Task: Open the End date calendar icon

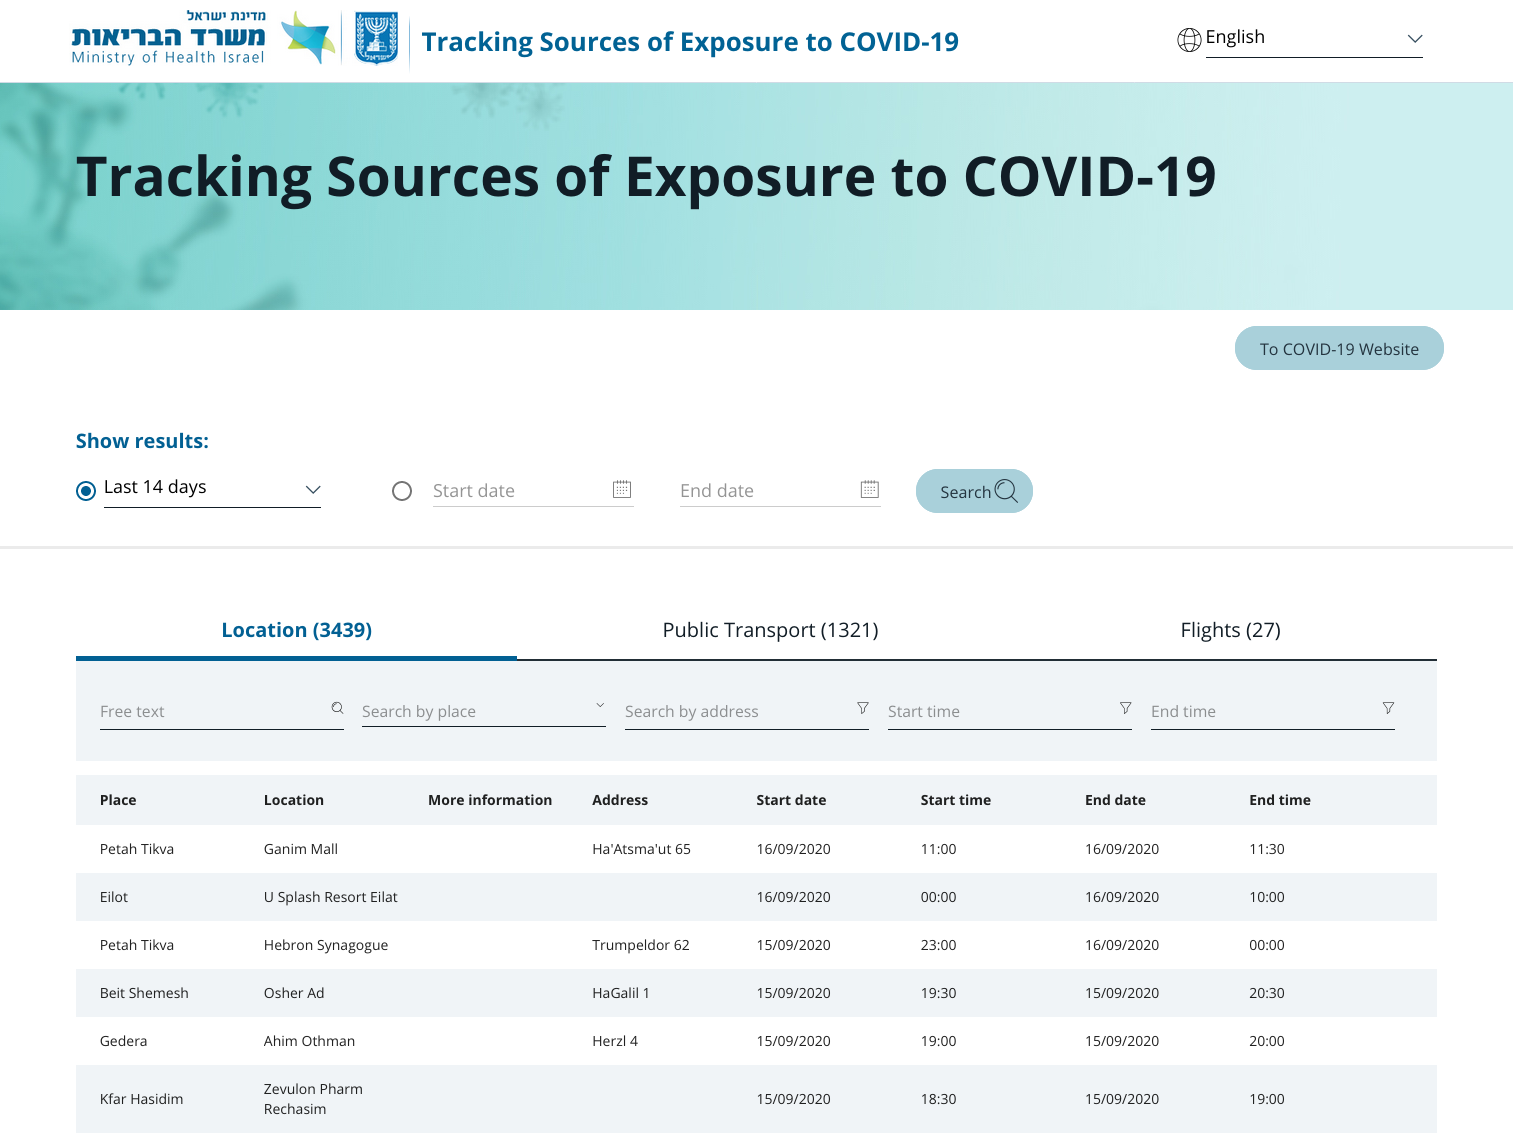Action: 870,489
